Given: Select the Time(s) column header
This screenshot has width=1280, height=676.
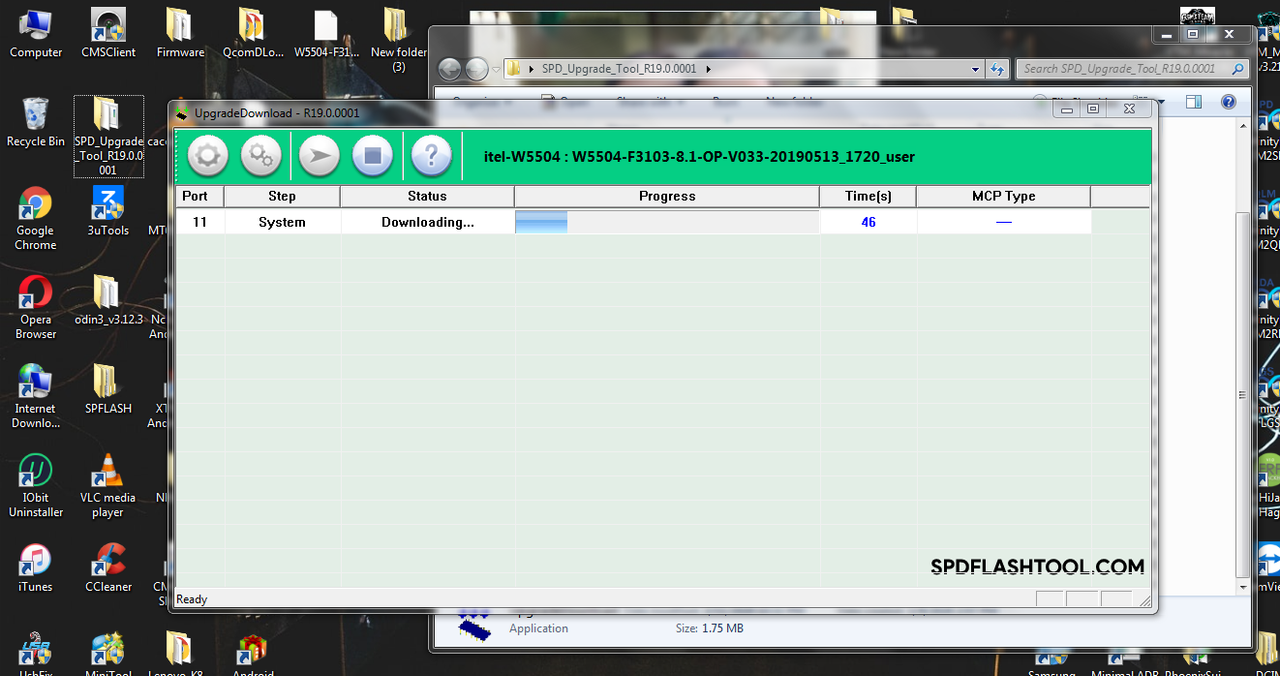Looking at the screenshot, I should (x=868, y=196).
